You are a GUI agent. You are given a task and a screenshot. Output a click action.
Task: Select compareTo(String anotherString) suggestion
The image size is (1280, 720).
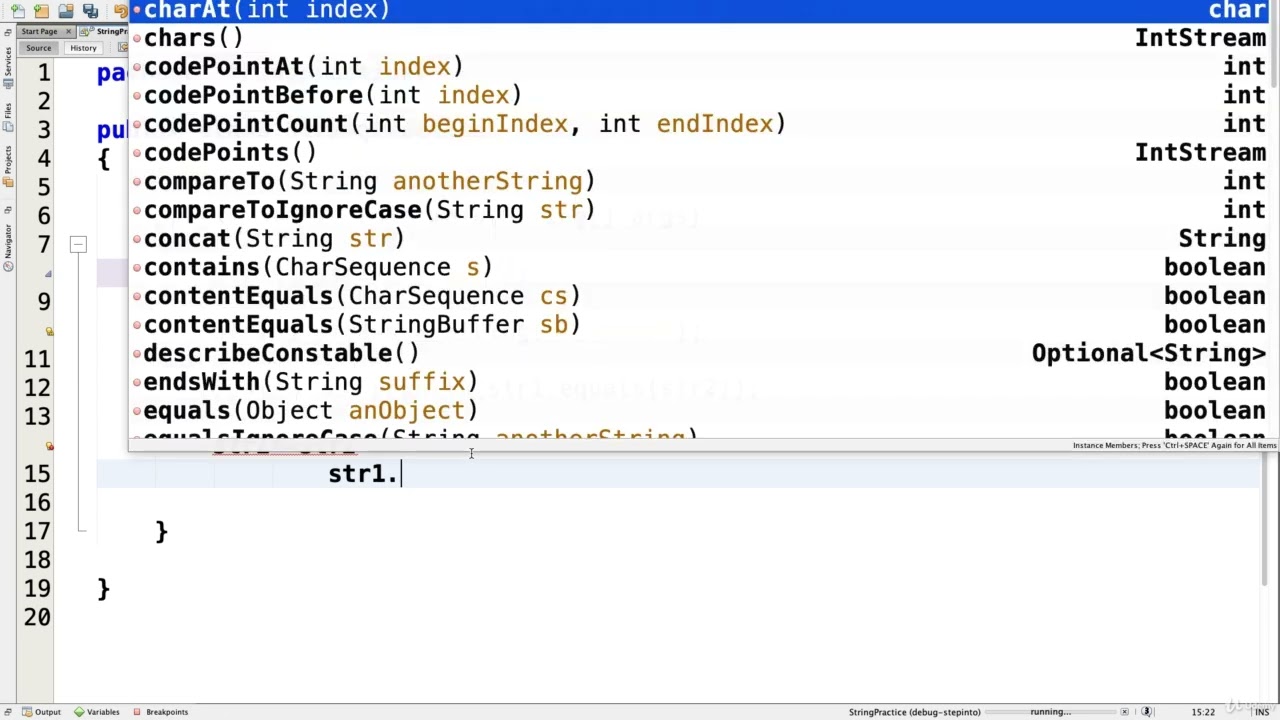click(700, 181)
